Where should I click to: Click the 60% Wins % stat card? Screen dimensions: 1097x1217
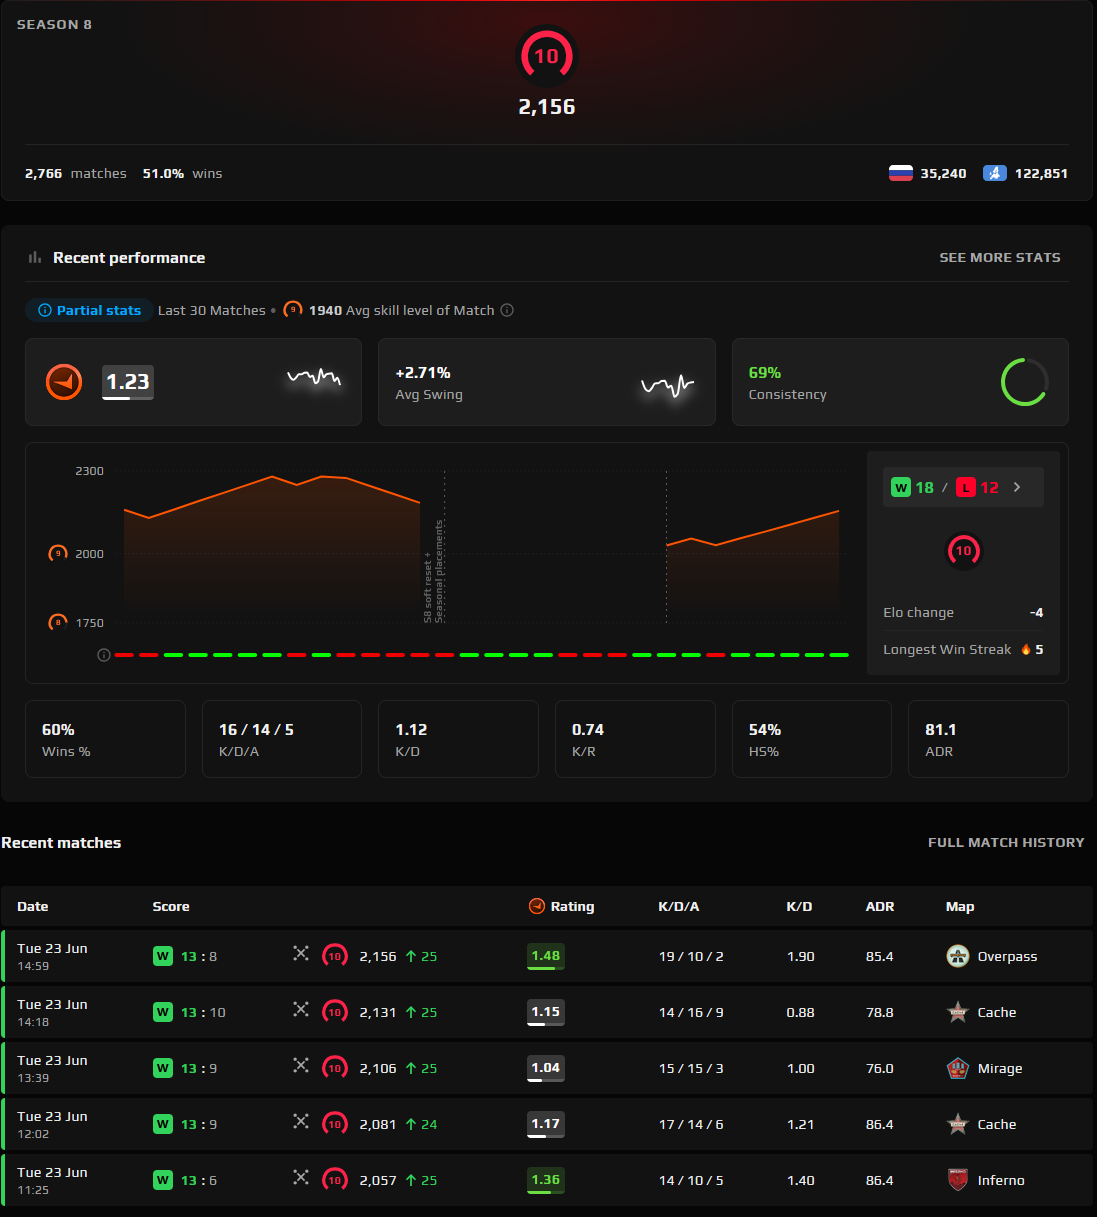pos(105,739)
